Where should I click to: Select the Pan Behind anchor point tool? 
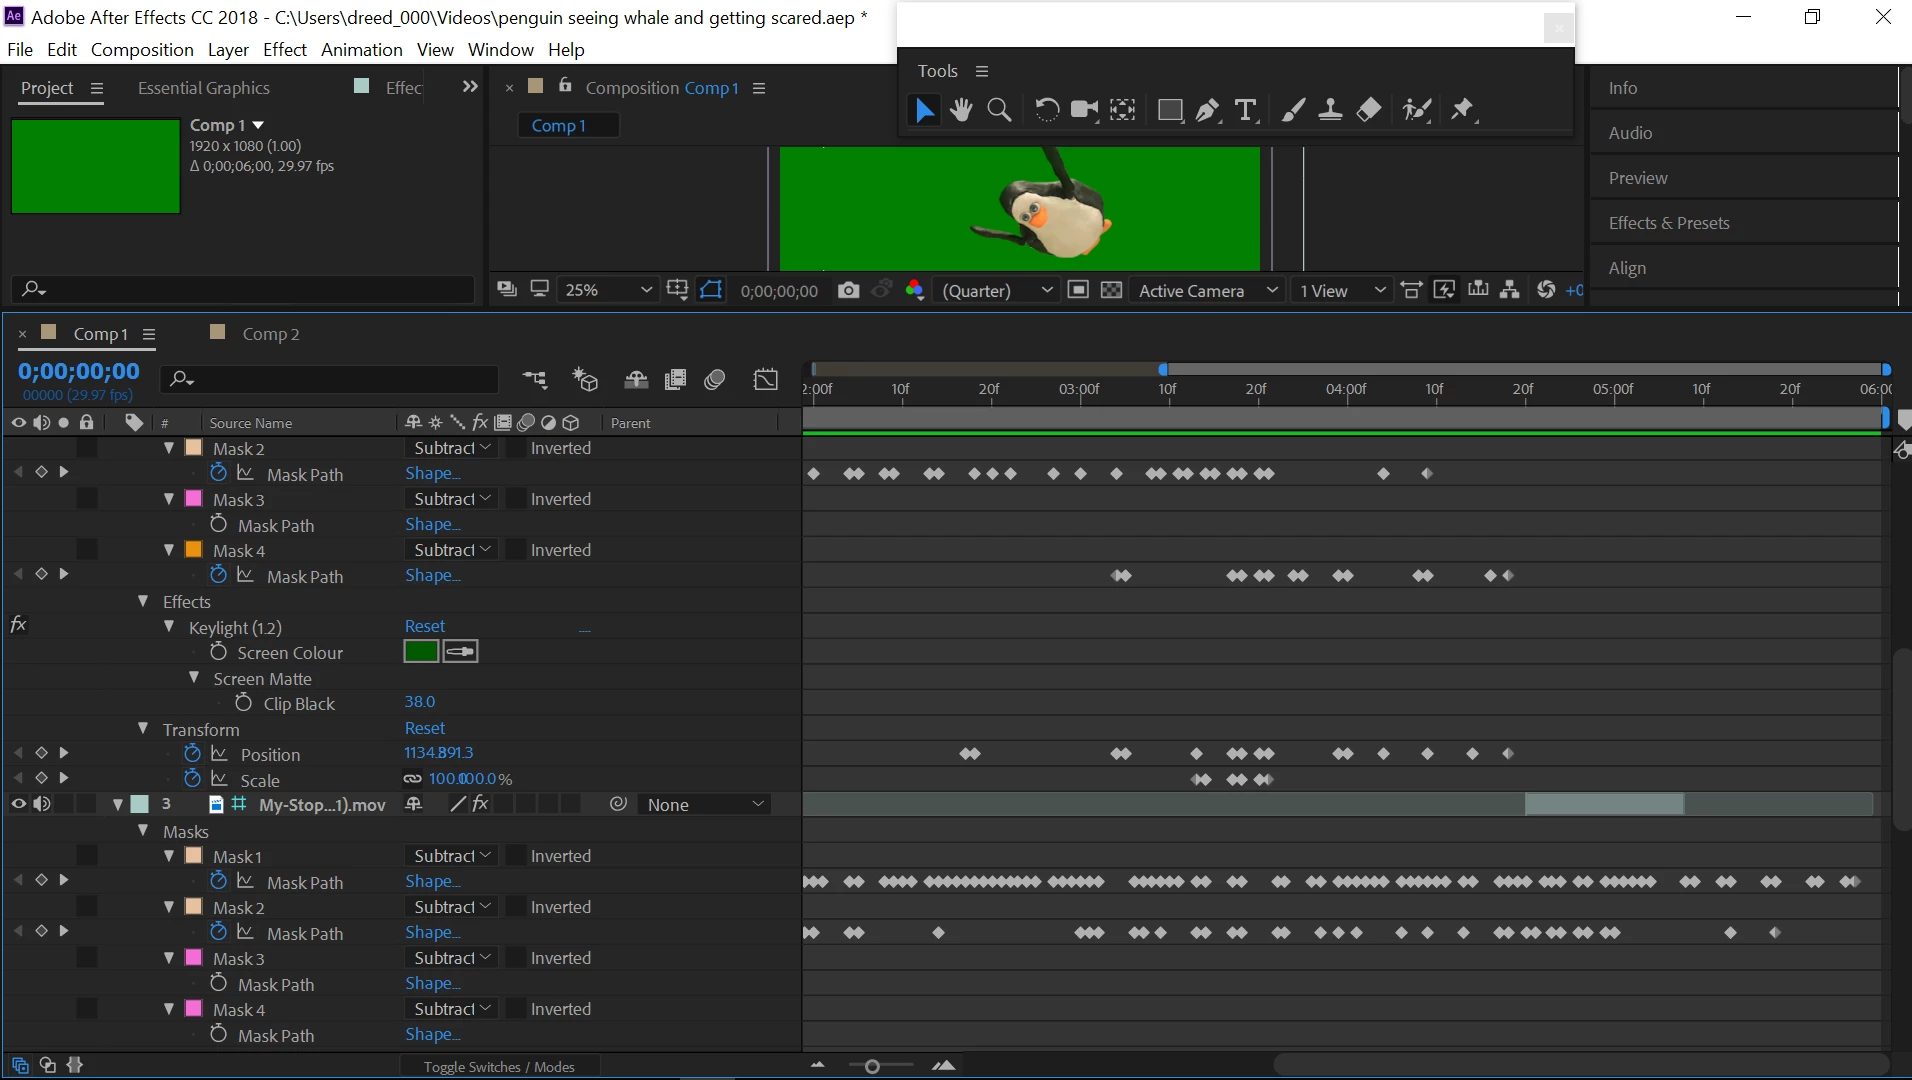[1123, 110]
